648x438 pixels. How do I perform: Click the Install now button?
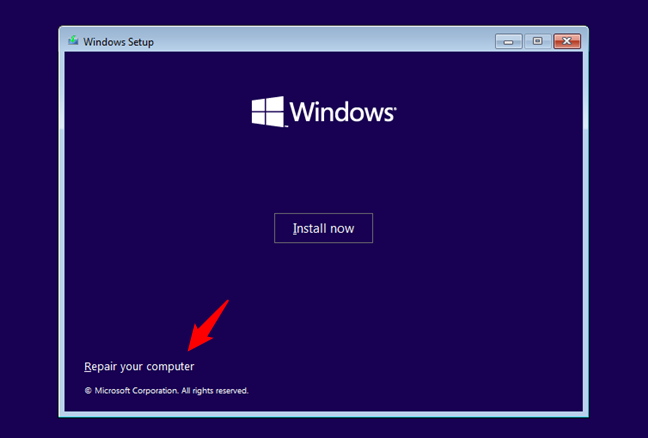pos(323,228)
